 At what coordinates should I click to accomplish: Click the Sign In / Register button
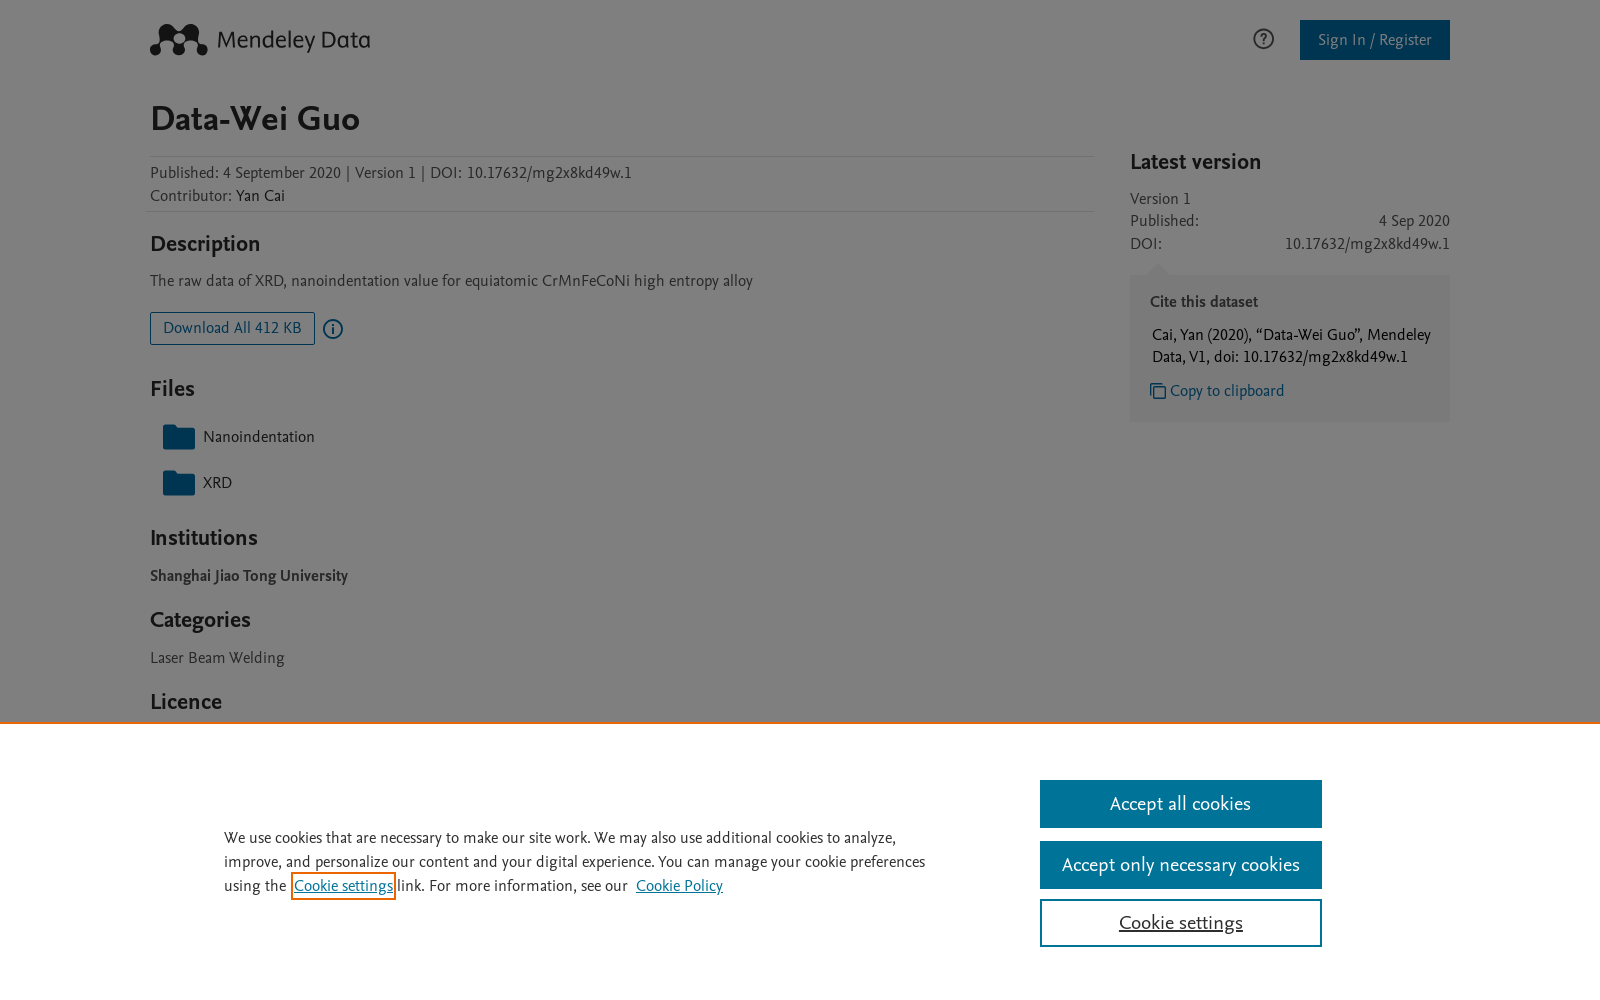click(x=1374, y=40)
